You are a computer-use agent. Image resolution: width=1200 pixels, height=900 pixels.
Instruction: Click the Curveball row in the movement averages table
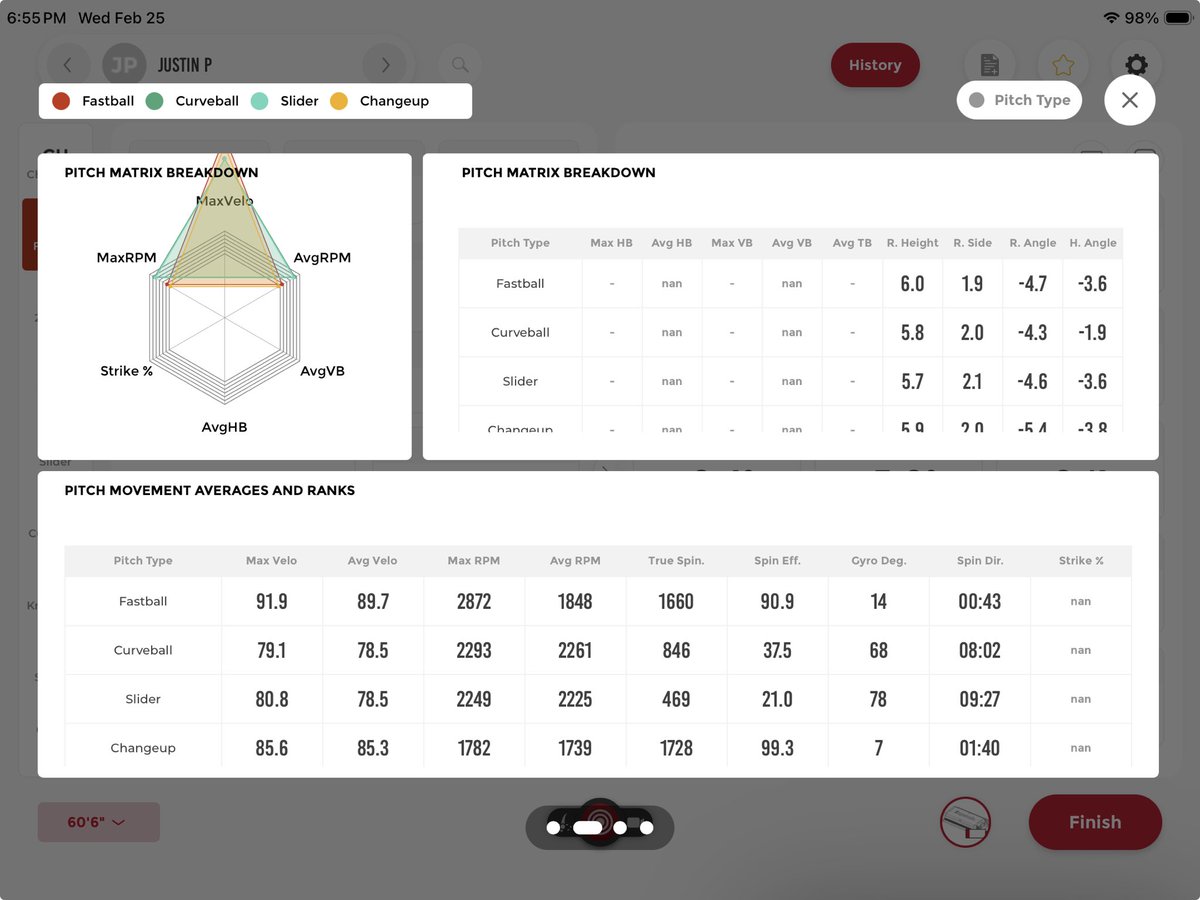(x=598, y=651)
